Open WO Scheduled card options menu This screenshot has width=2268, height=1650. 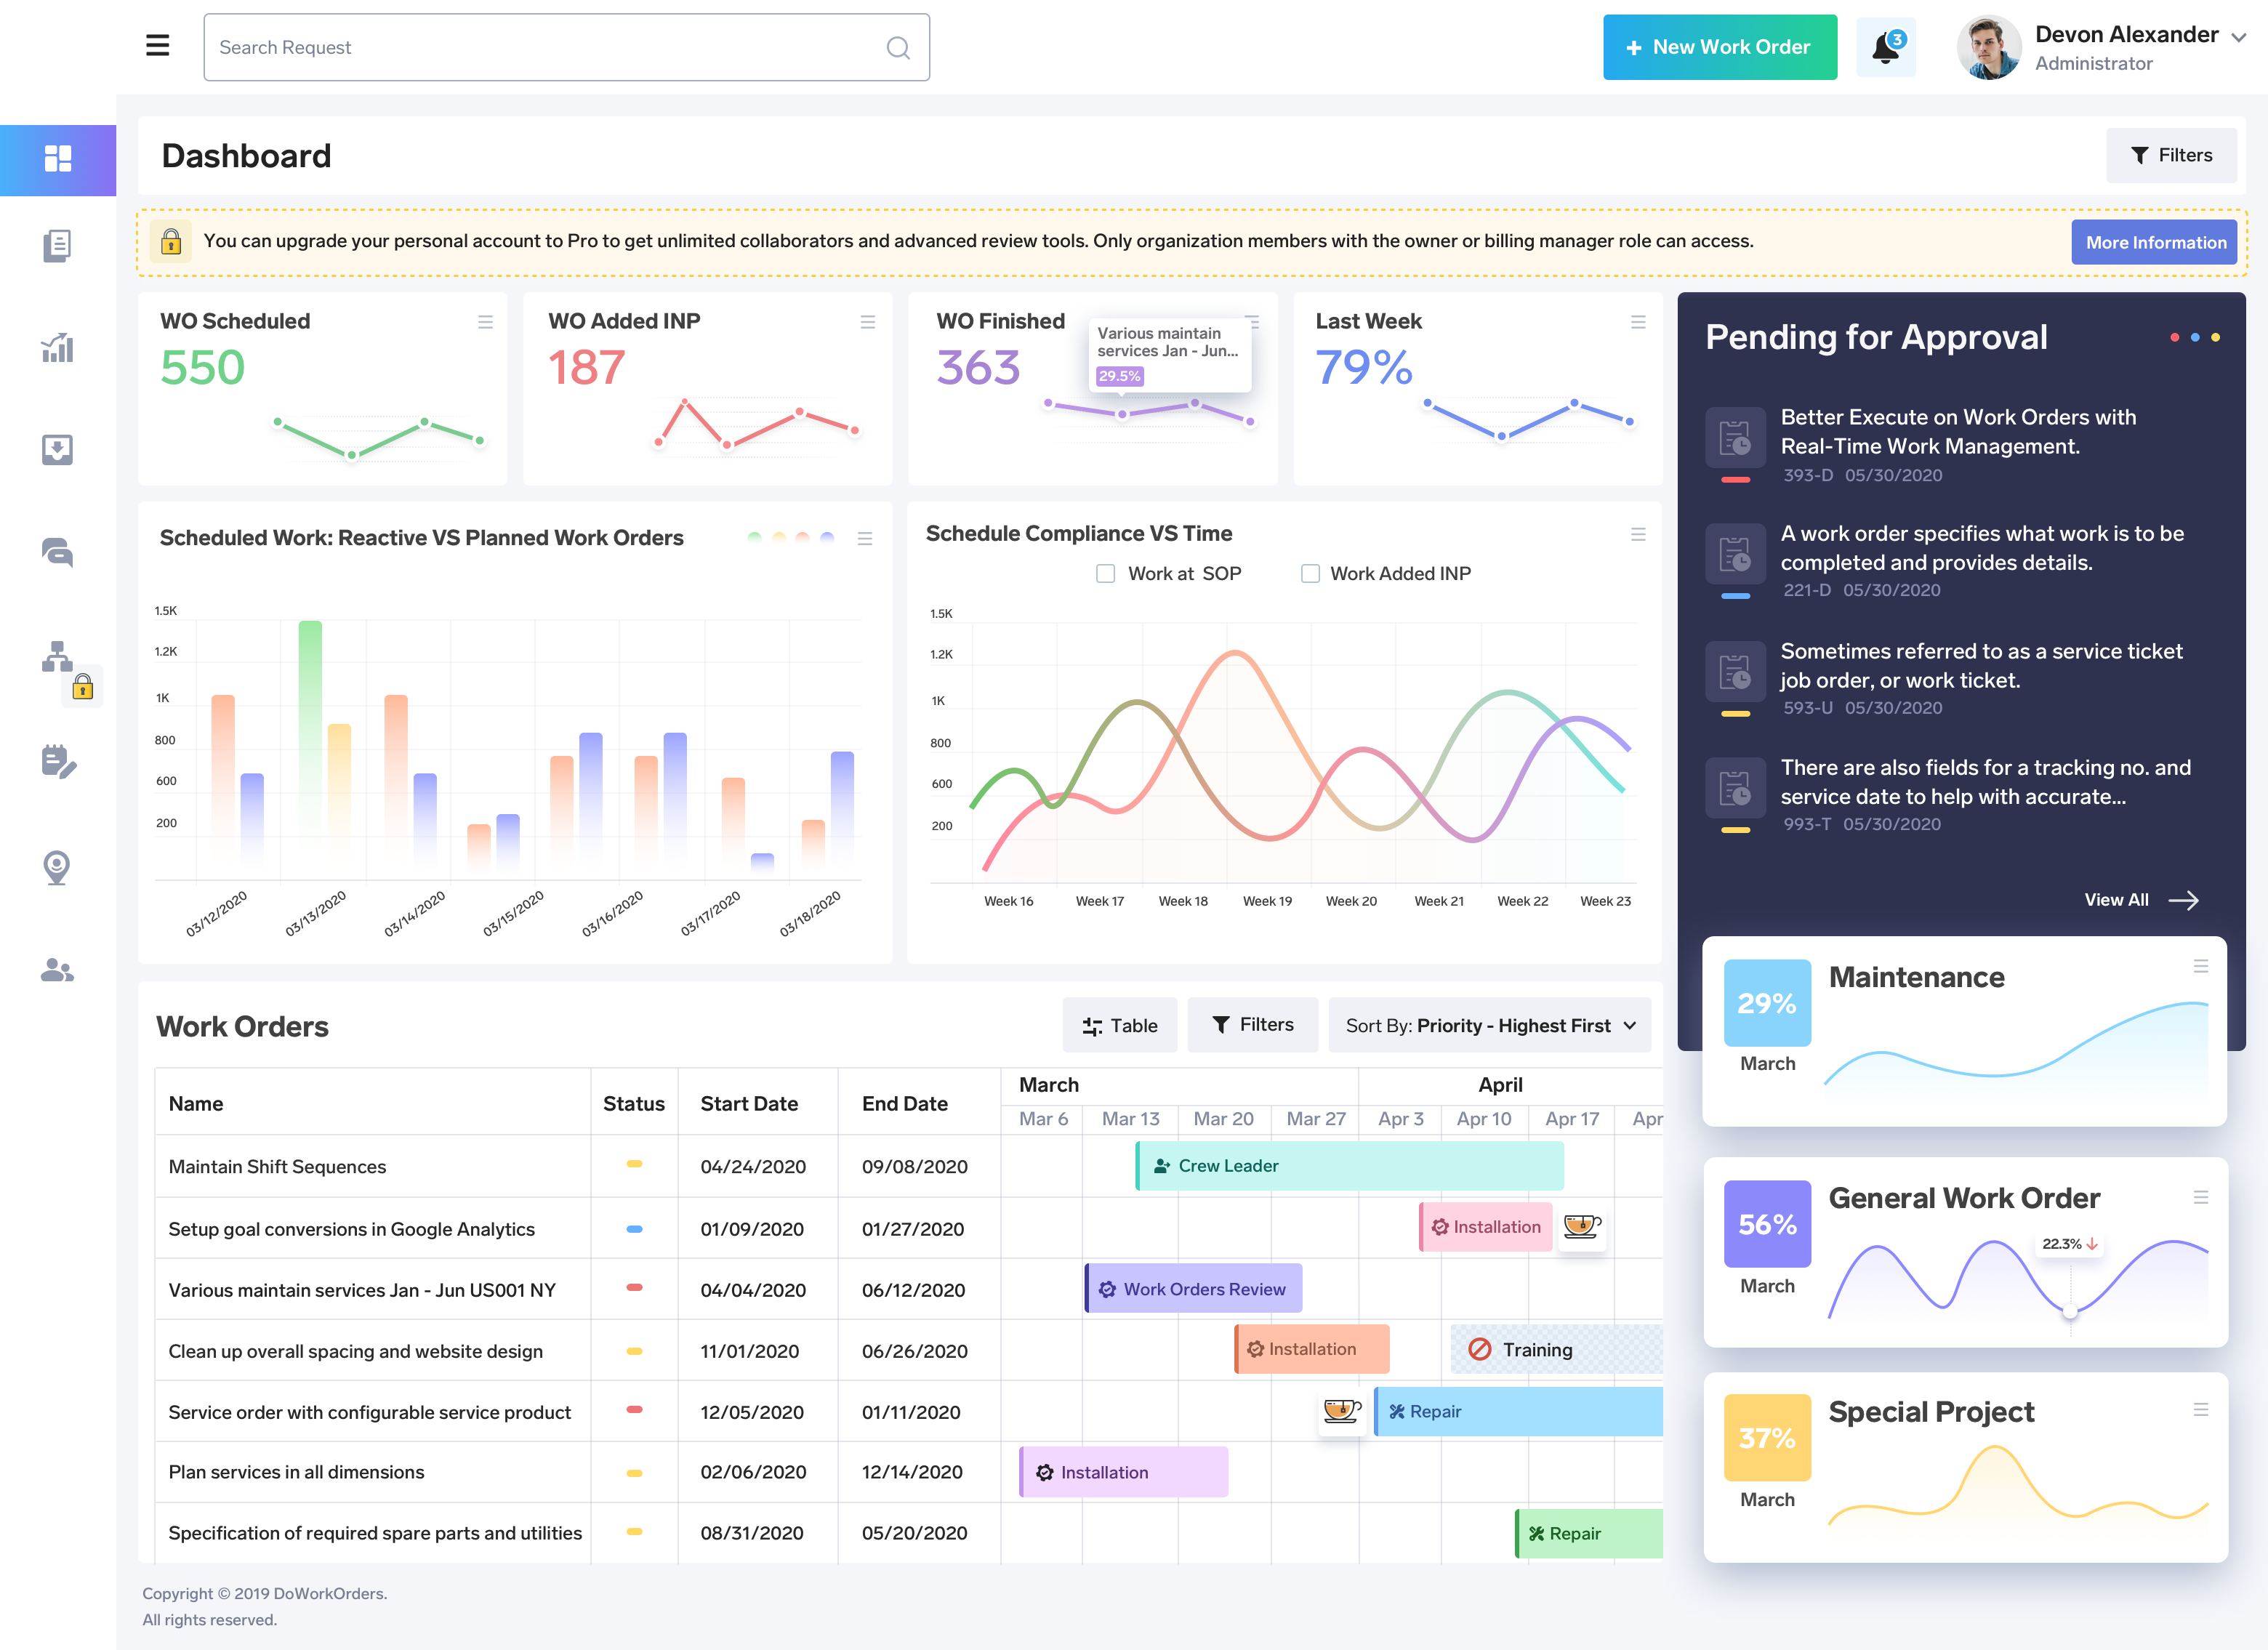pyautogui.click(x=485, y=322)
